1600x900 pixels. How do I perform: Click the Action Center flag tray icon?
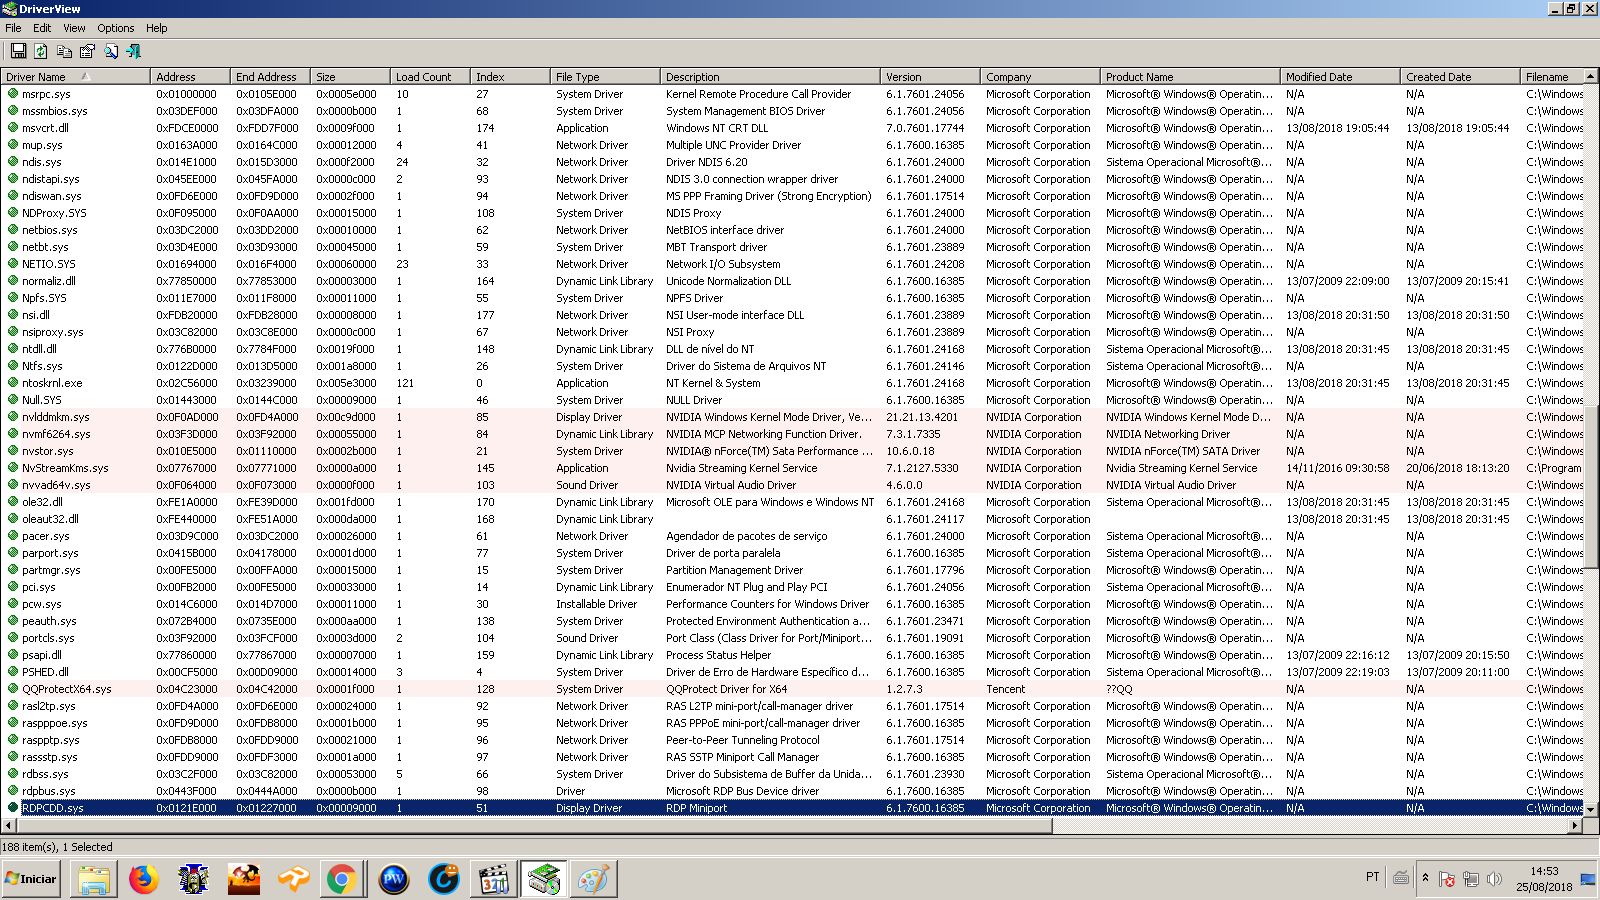click(x=1447, y=879)
